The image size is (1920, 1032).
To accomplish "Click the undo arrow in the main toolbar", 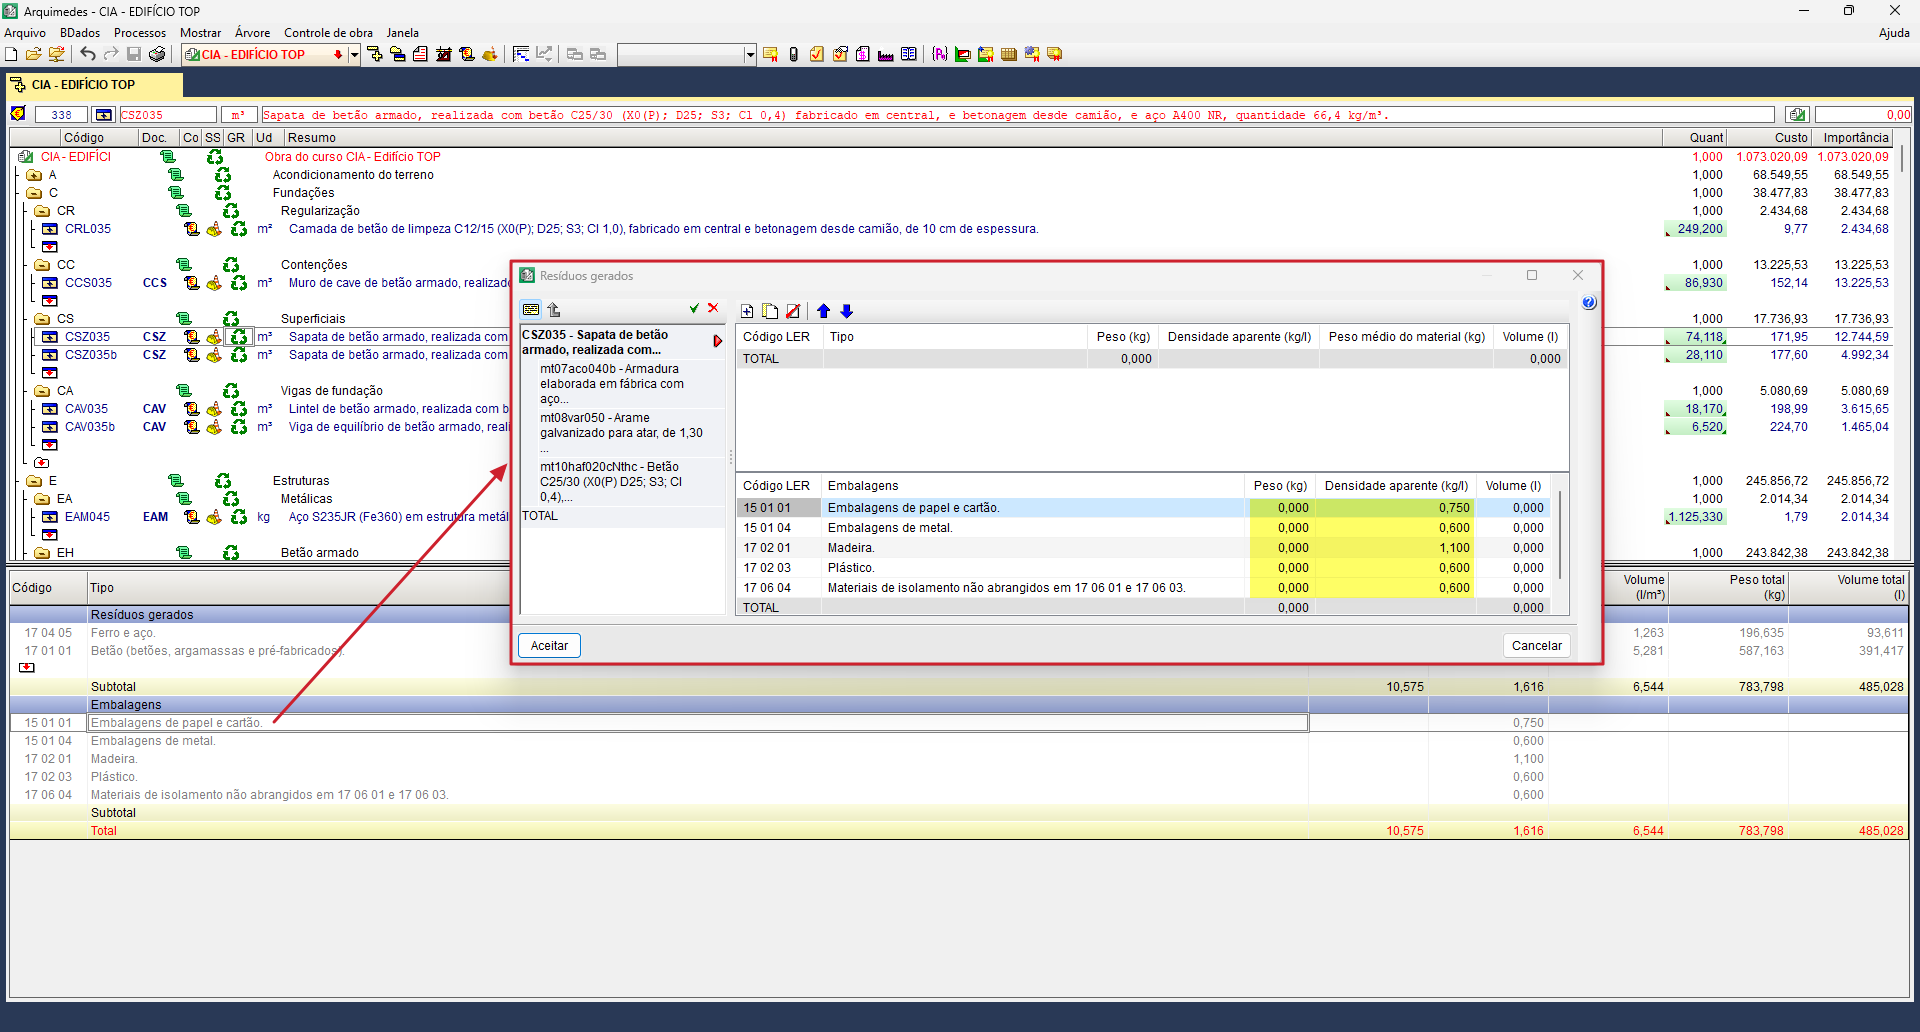I will coord(88,54).
